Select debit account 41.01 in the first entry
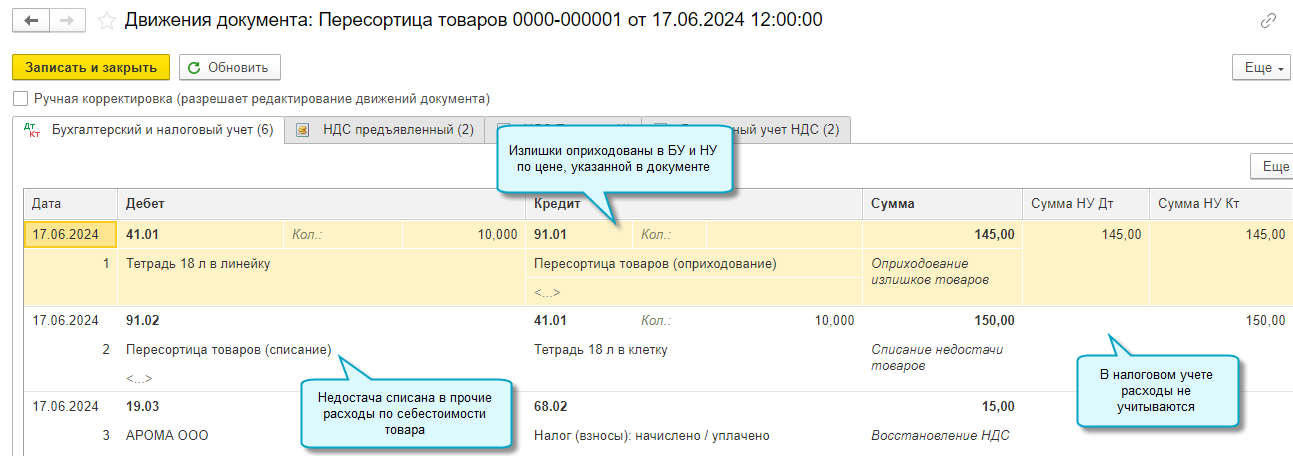The image size is (1293, 456). (x=142, y=235)
